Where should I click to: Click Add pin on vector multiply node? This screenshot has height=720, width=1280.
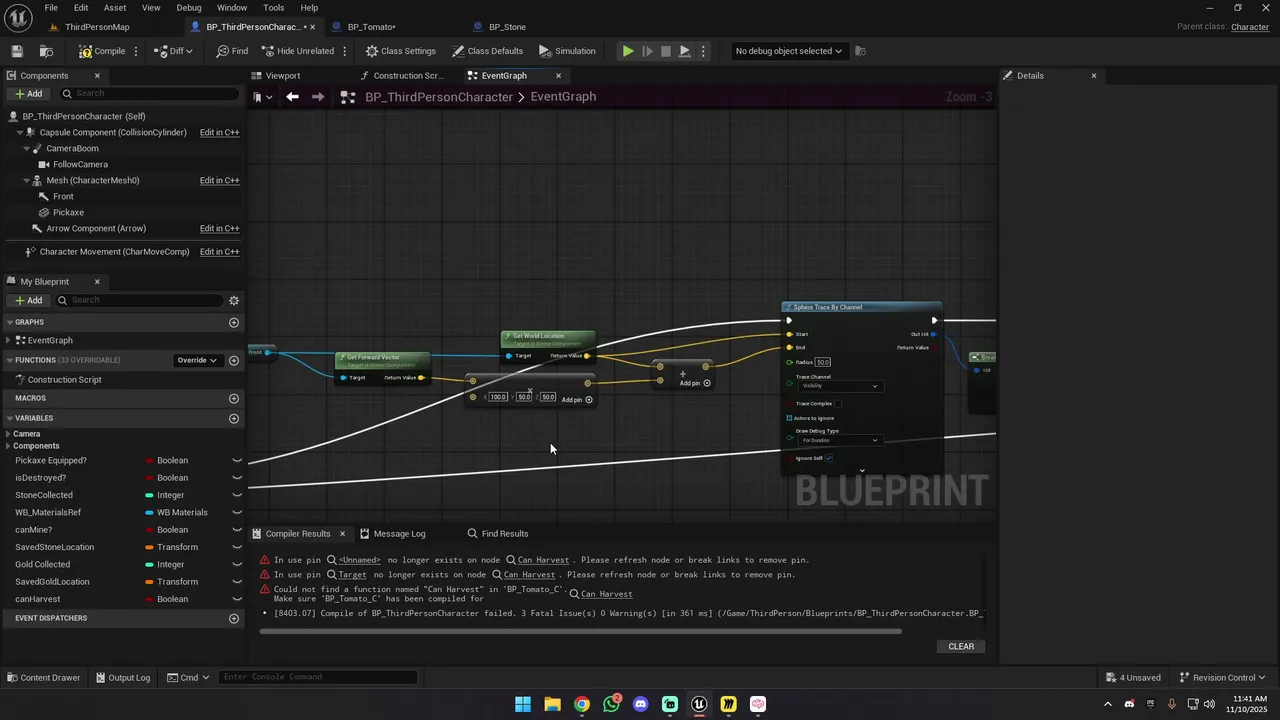tap(577, 400)
